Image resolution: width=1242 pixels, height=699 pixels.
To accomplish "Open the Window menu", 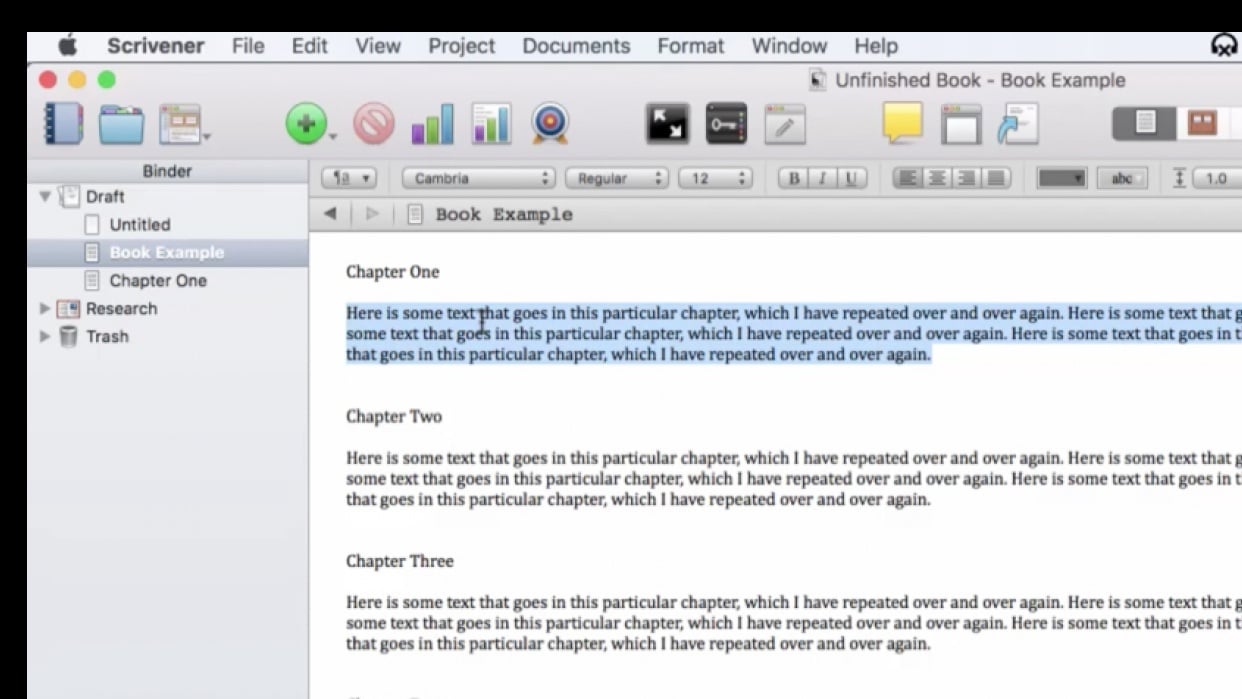I will pos(789,46).
